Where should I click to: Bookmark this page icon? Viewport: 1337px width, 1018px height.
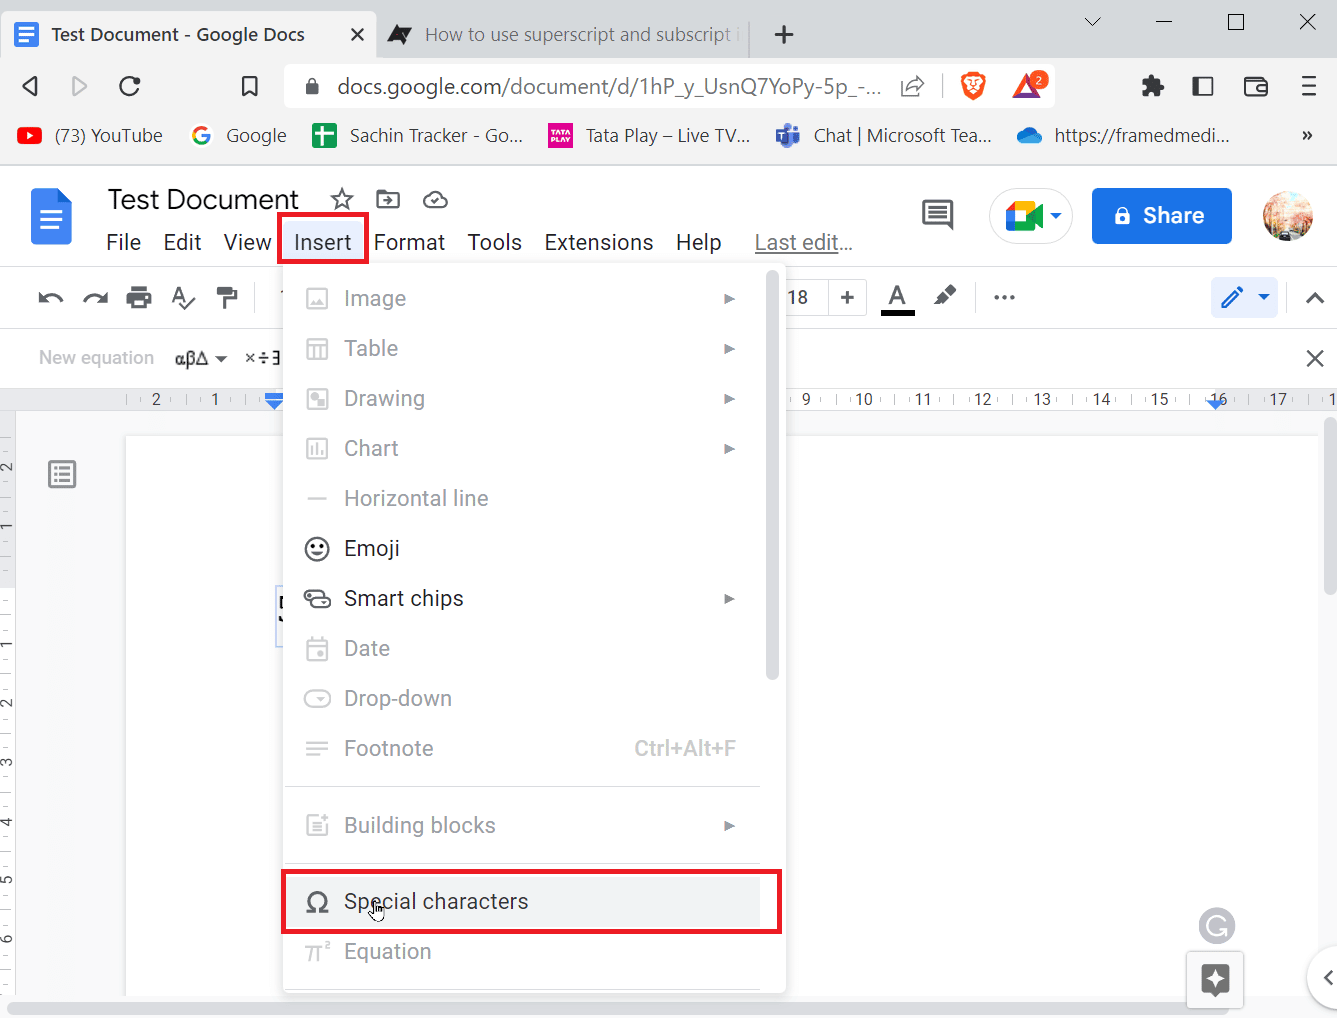(250, 87)
